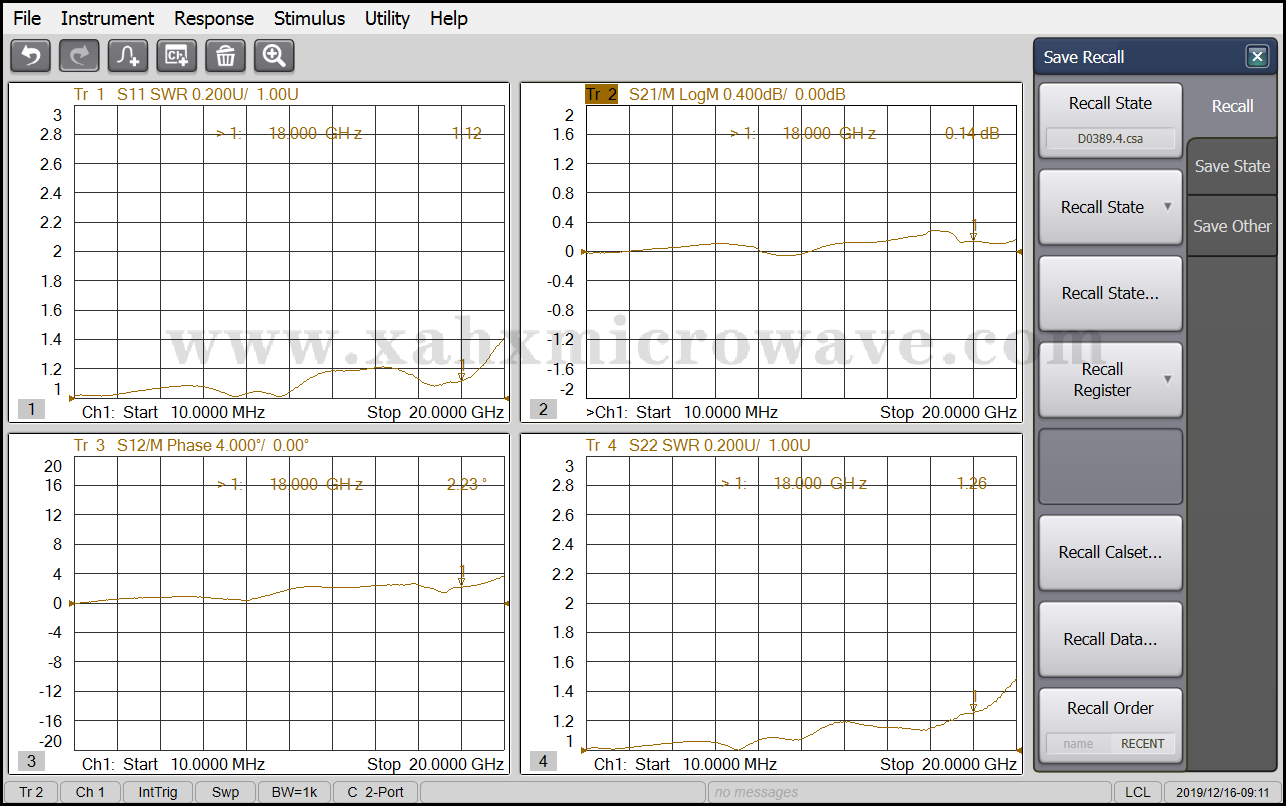Click window 3 Start 10.0000 MHz label
1286x806 pixels.
tap(194, 764)
